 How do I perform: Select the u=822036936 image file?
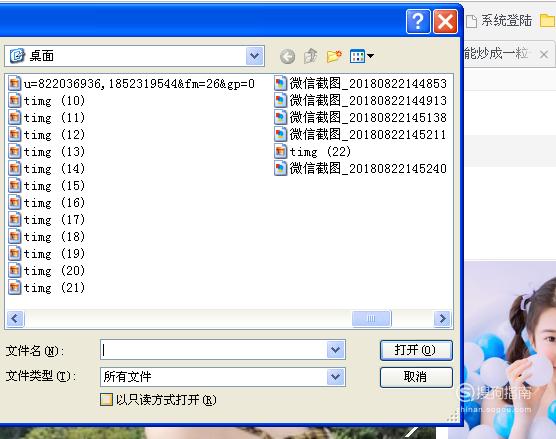coord(131,84)
